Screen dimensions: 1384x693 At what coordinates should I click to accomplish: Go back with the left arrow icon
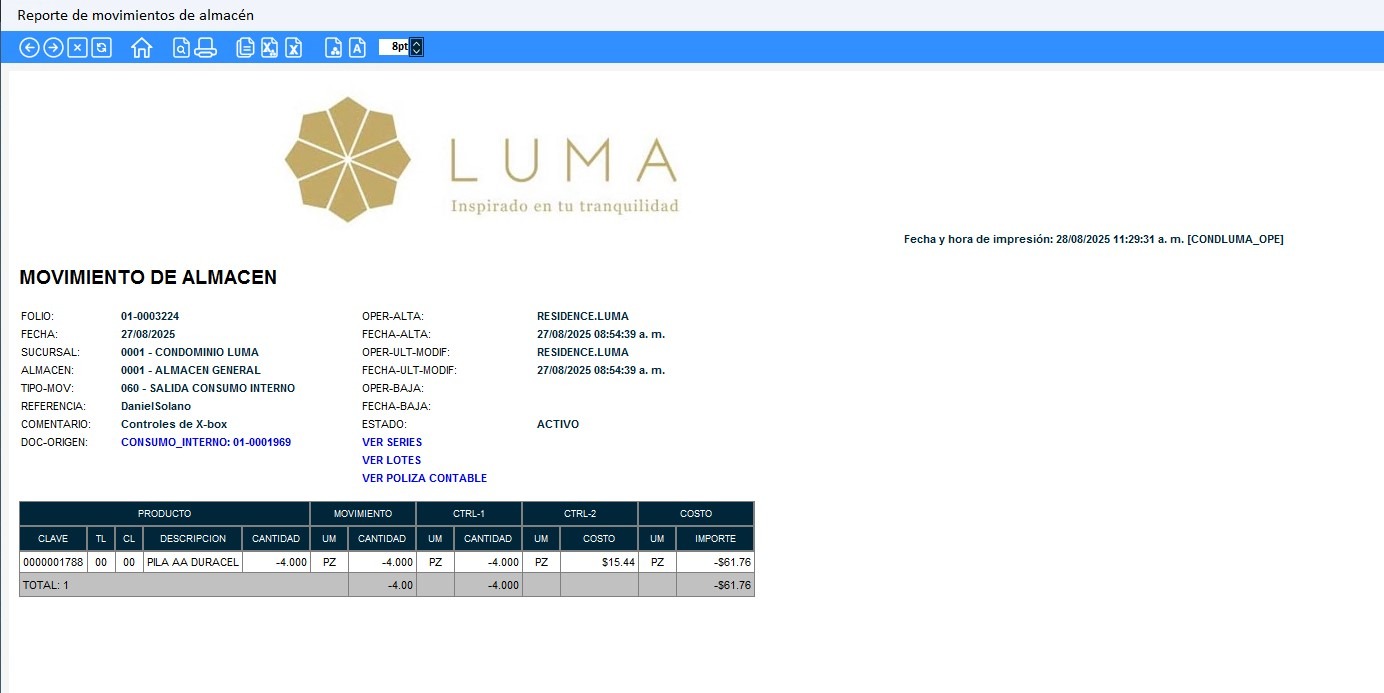coord(29,47)
